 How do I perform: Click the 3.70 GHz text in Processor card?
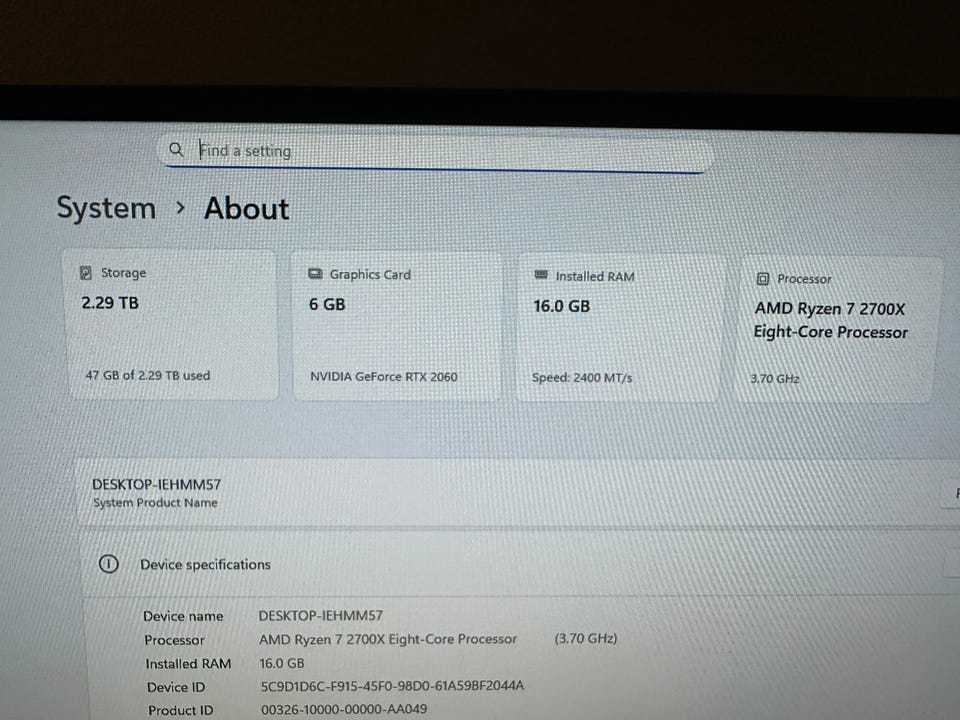click(775, 379)
